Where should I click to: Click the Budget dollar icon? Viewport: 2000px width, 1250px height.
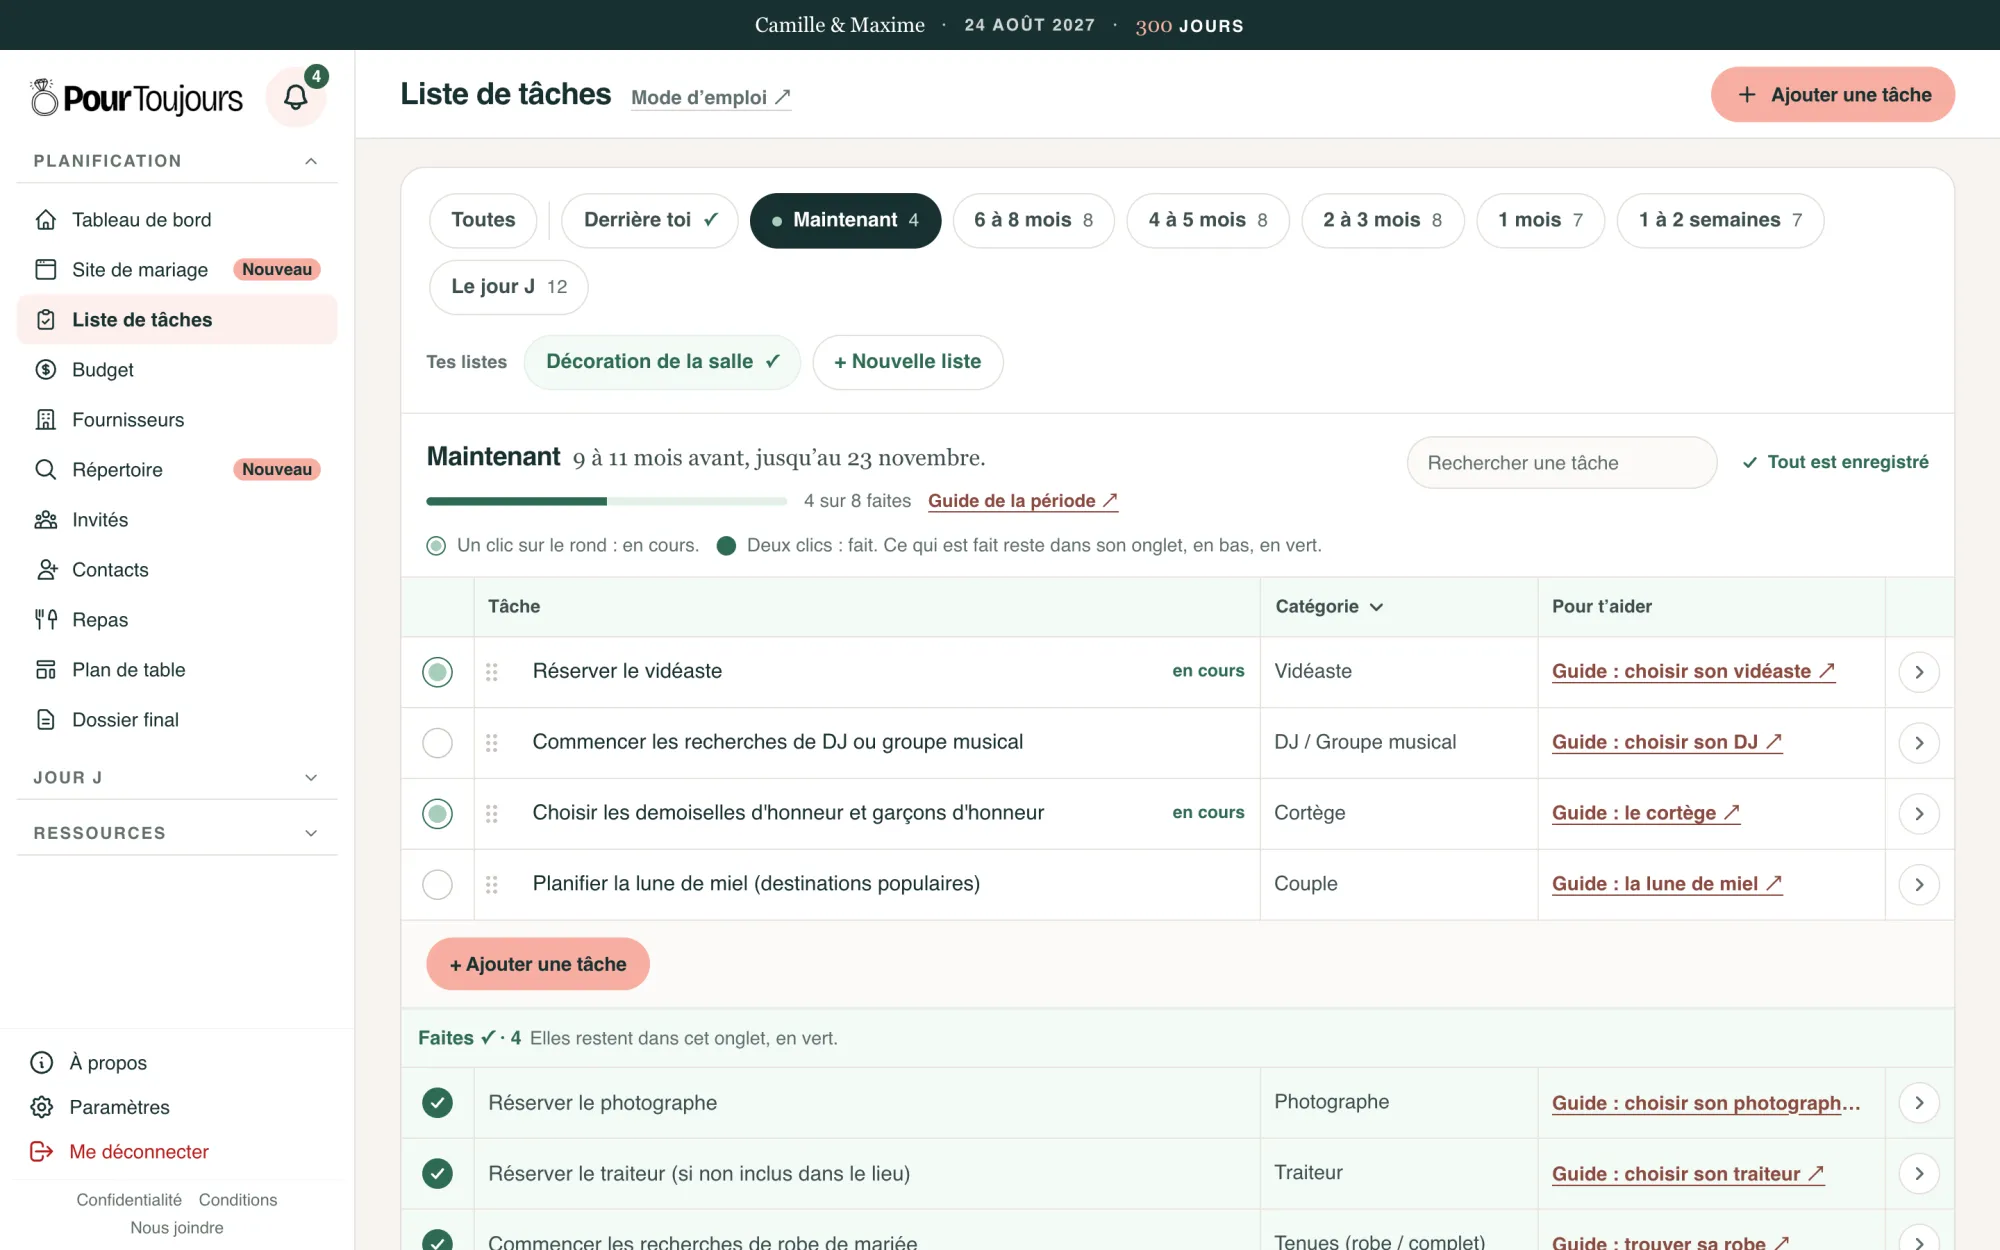pos(46,370)
